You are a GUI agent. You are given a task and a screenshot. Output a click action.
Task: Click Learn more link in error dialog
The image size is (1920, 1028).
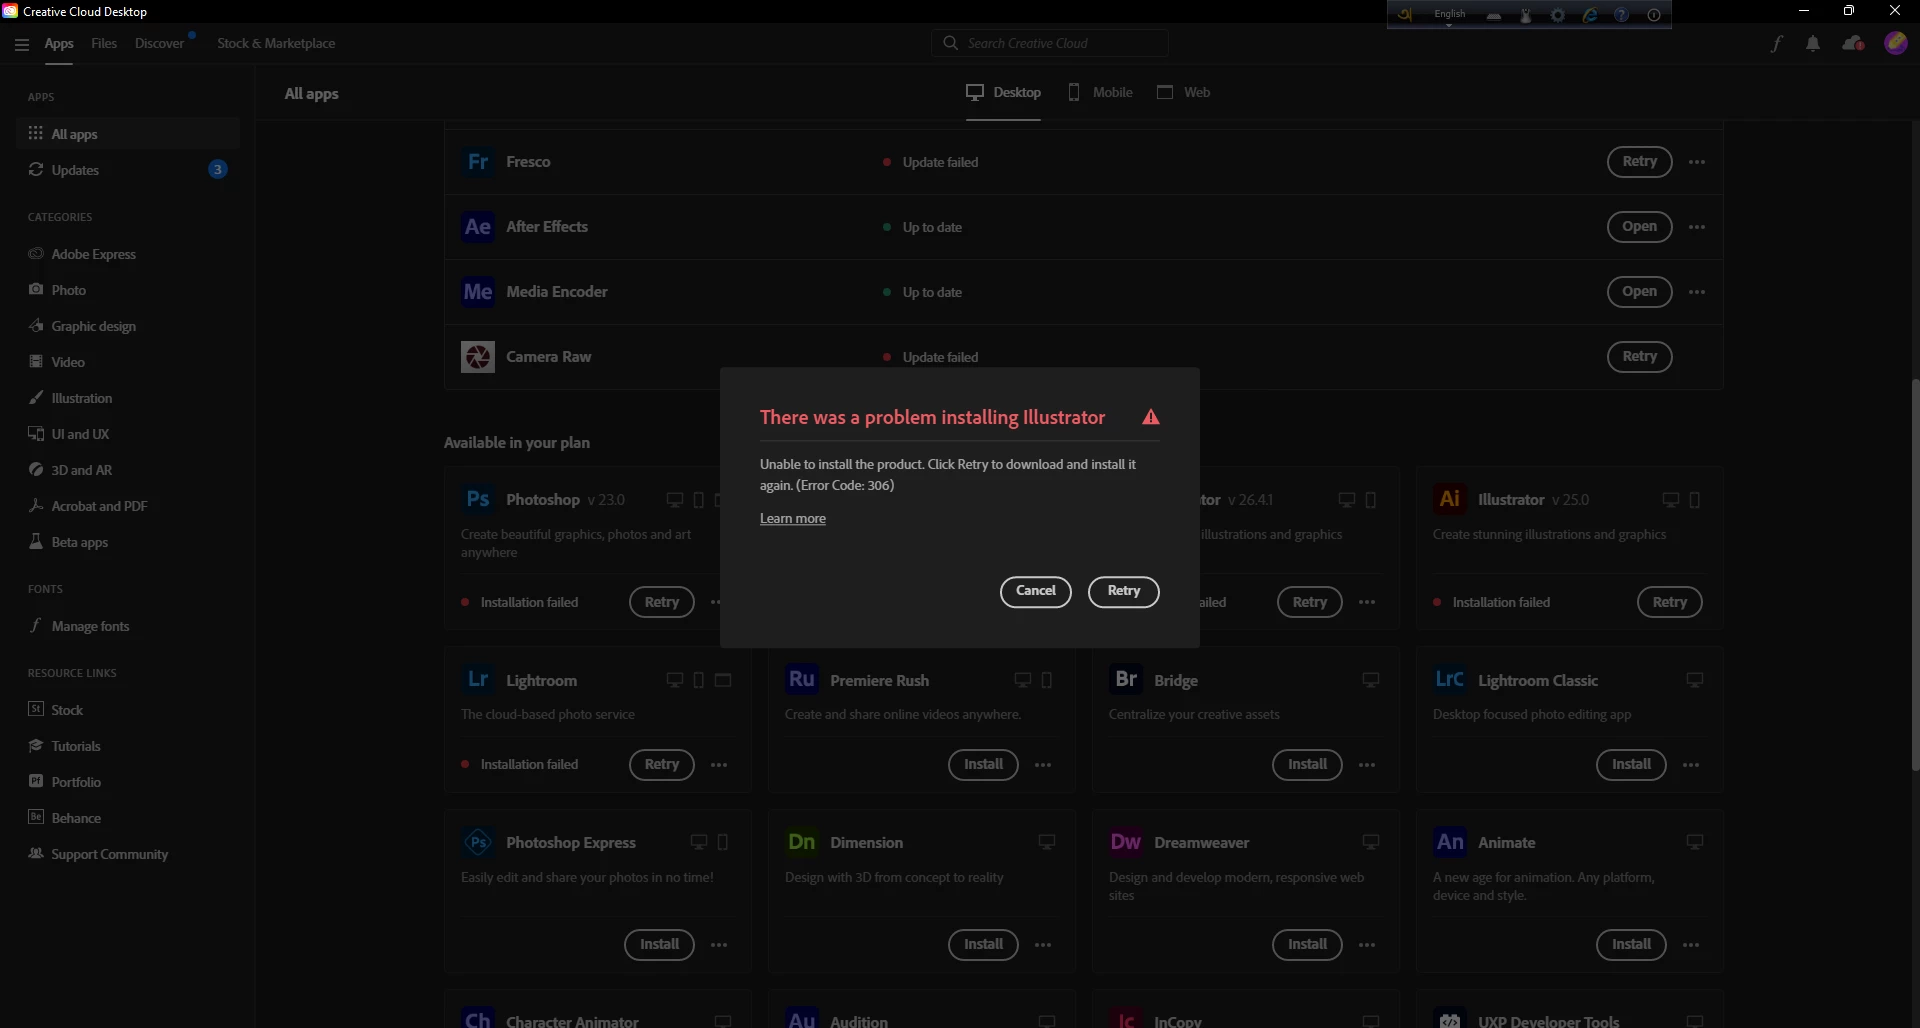pos(792,519)
